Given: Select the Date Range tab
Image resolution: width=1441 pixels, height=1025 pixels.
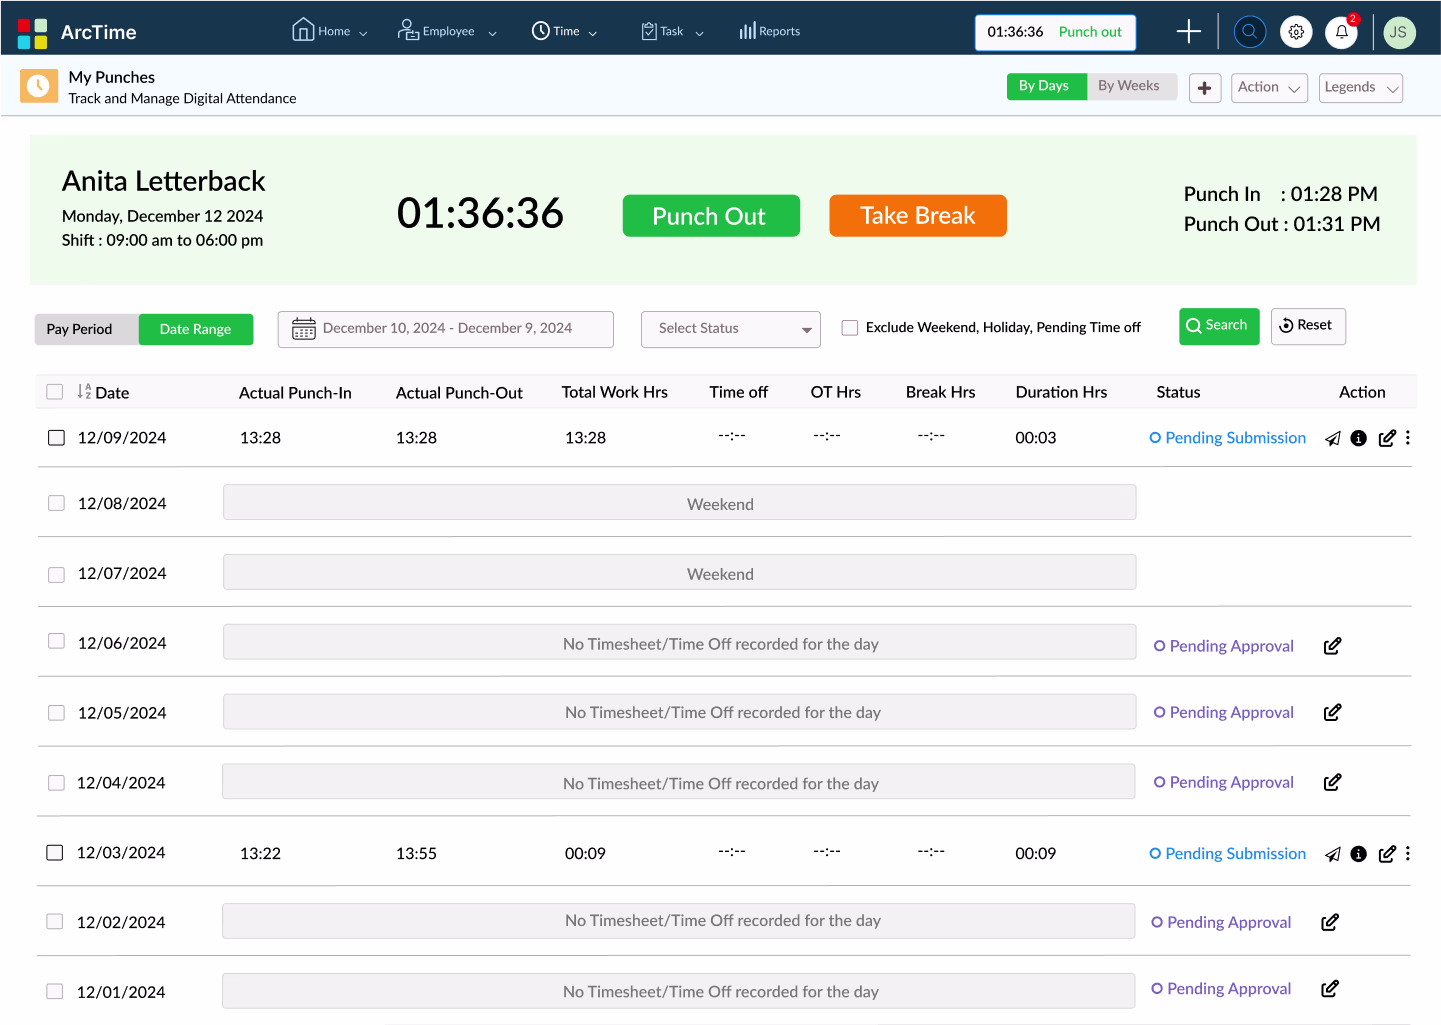Looking at the screenshot, I should [196, 329].
